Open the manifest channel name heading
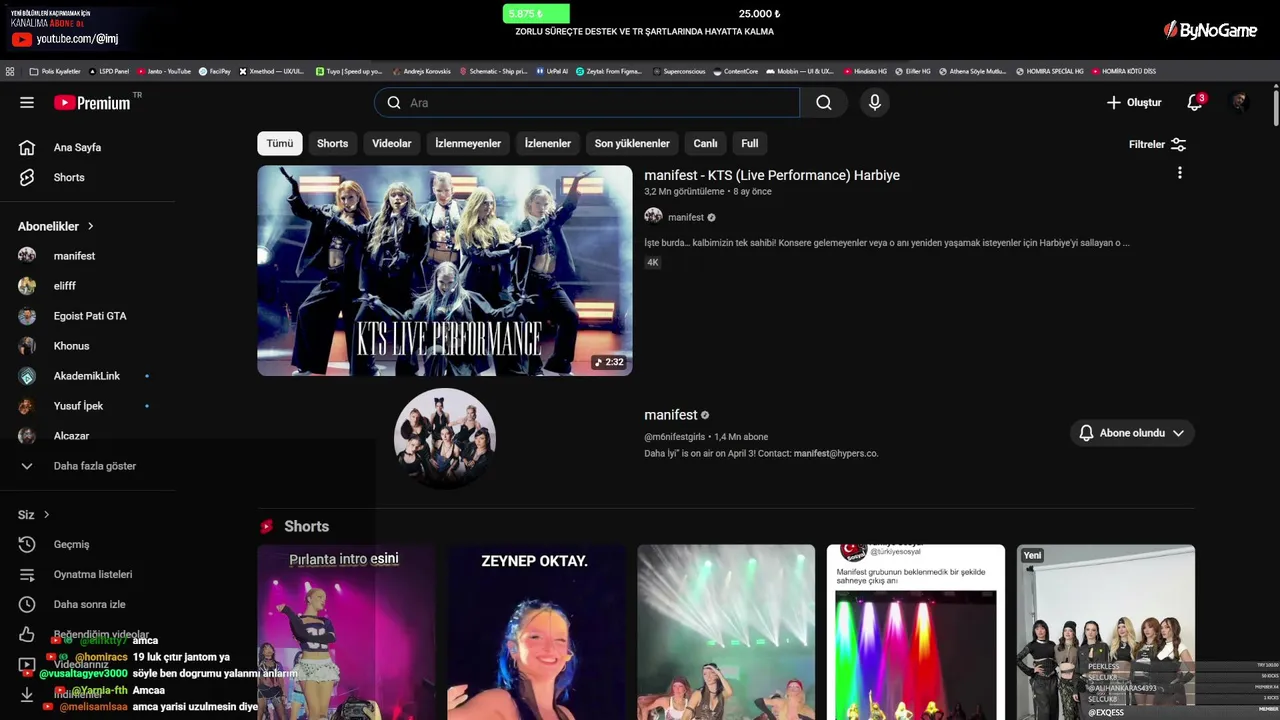This screenshot has width=1280, height=720. 671,415
